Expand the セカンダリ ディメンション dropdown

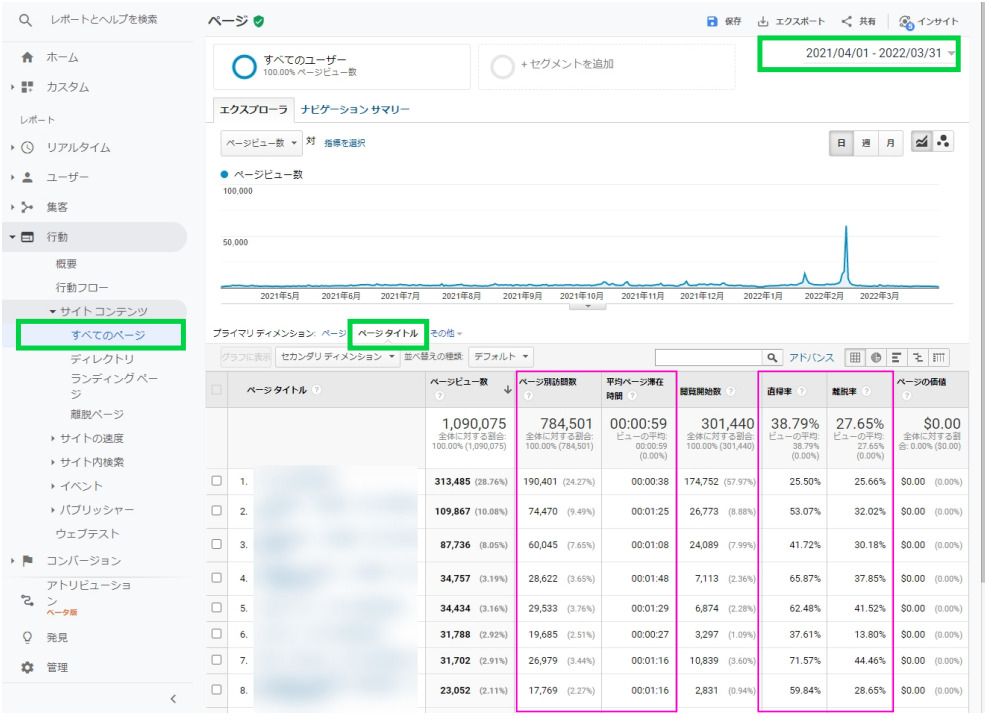click(339, 357)
